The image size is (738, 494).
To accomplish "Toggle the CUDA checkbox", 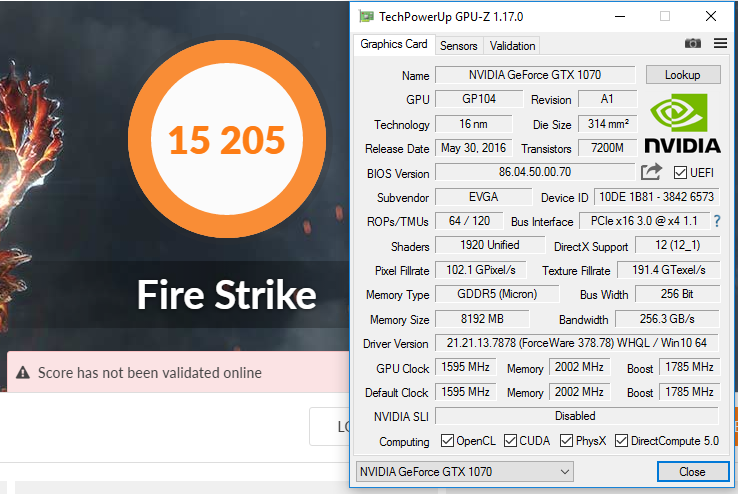I will [510, 441].
